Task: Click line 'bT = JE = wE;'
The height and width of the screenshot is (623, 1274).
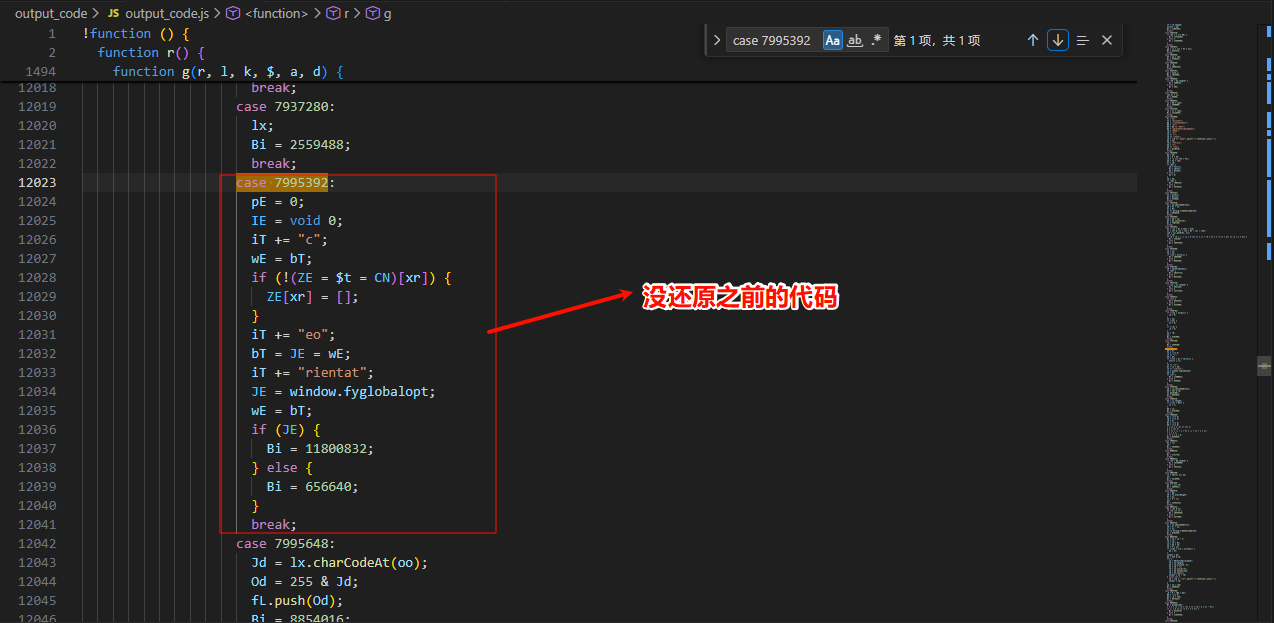Action: pyautogui.click(x=301, y=354)
